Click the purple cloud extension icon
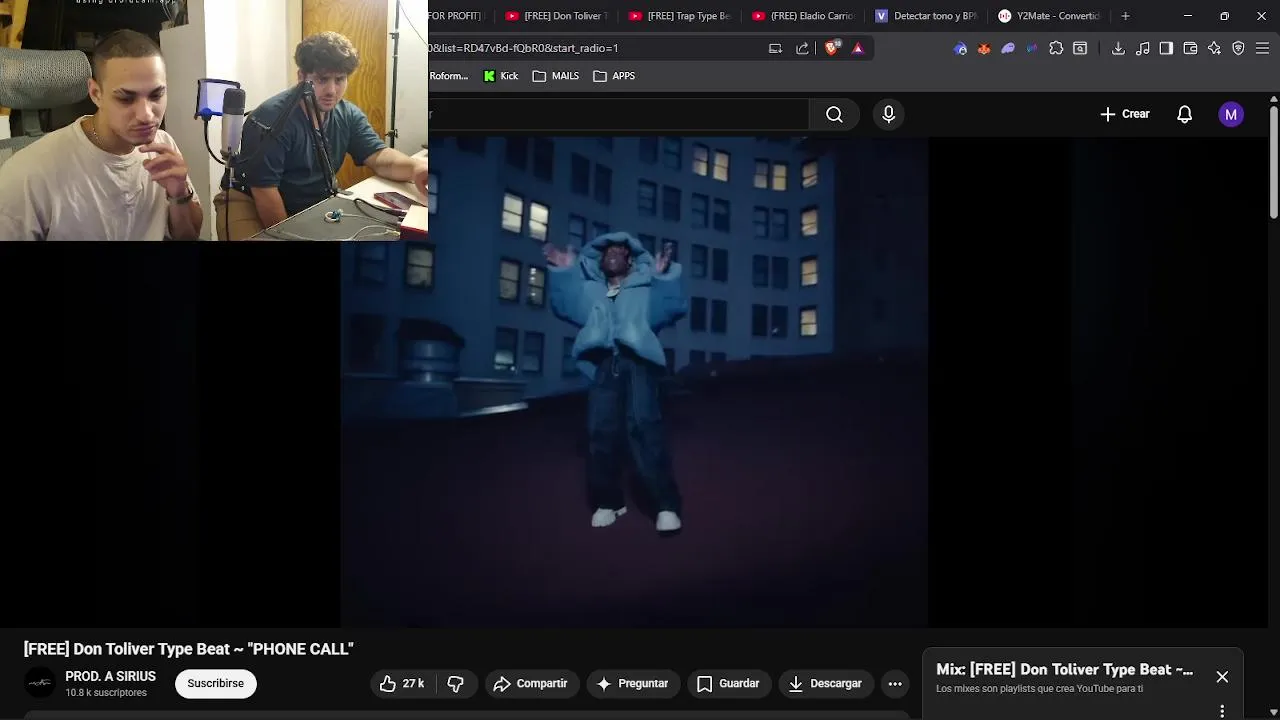This screenshot has height=720, width=1280. coord(1008,48)
